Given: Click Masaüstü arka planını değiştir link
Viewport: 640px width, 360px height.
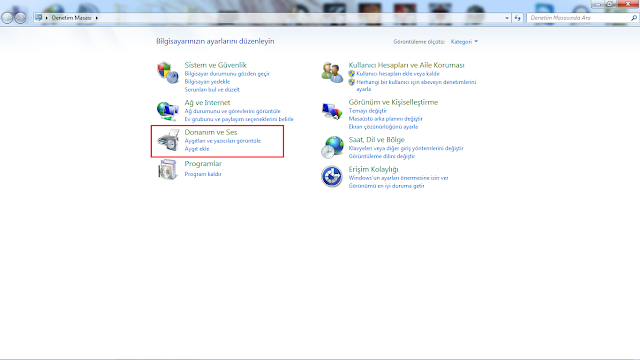Looking at the screenshot, I should (x=385, y=119).
